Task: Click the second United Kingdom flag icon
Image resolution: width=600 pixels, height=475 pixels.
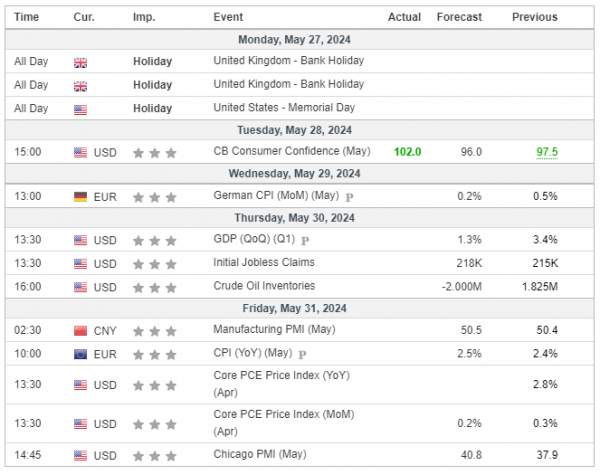Action: click(80, 86)
